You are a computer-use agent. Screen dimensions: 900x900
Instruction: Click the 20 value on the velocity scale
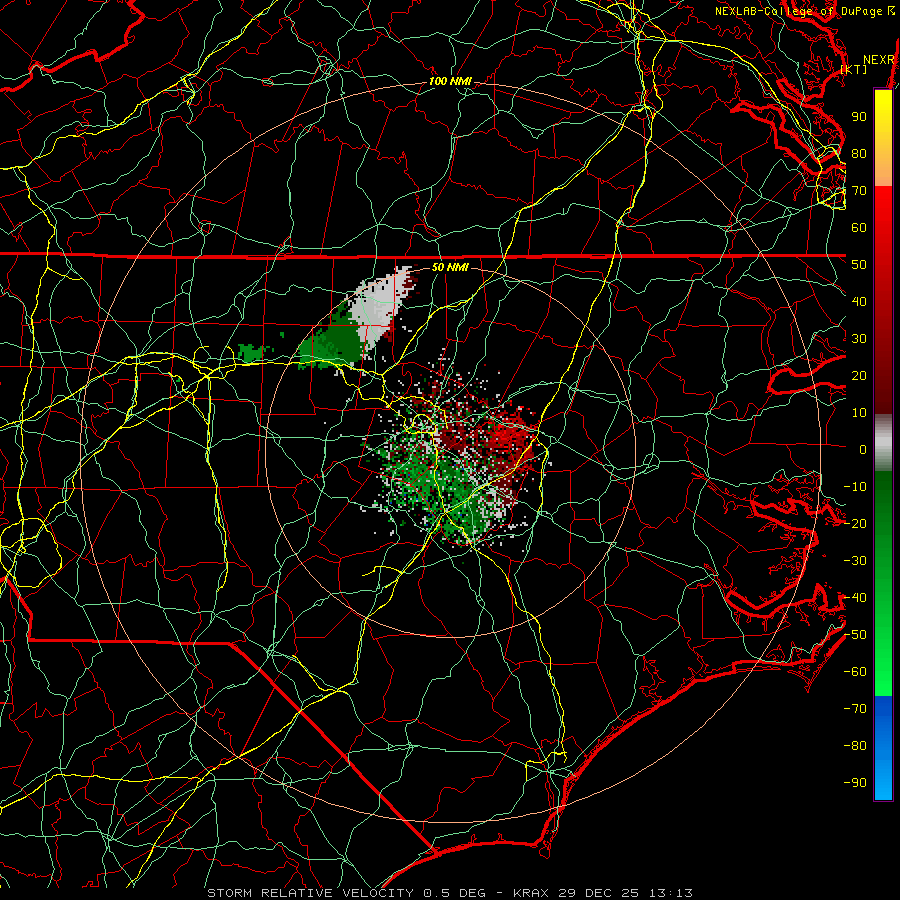pyautogui.click(x=859, y=376)
